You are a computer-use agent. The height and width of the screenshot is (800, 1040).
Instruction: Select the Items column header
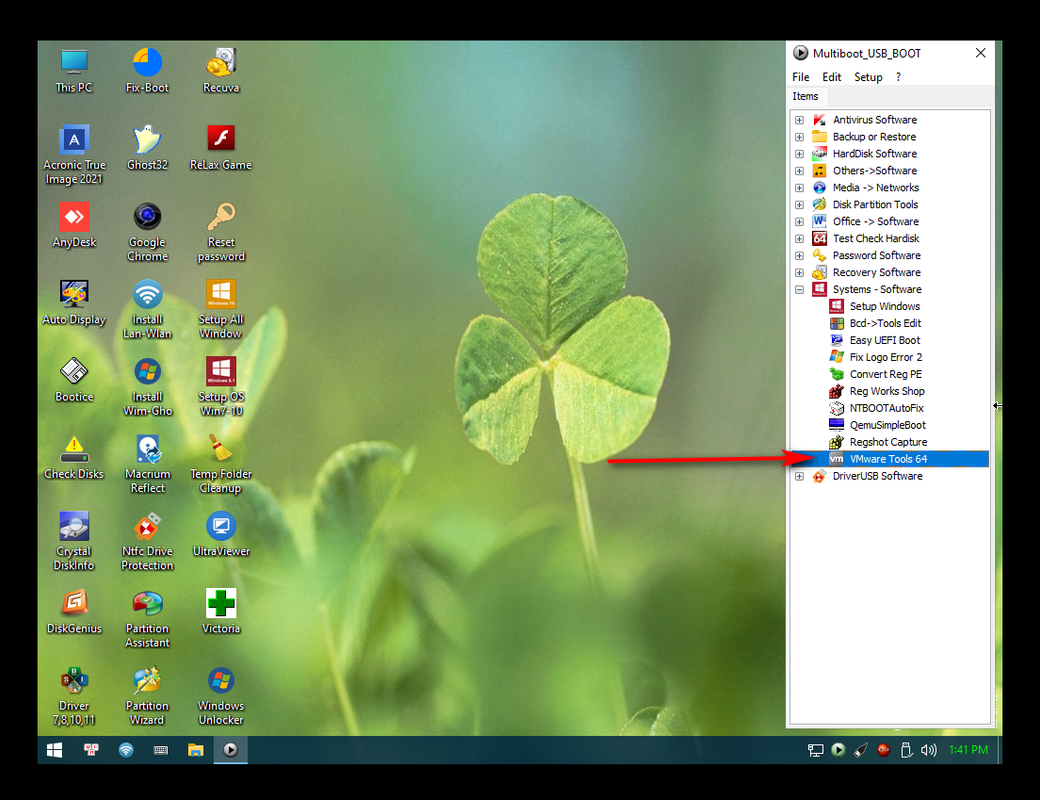tap(805, 96)
